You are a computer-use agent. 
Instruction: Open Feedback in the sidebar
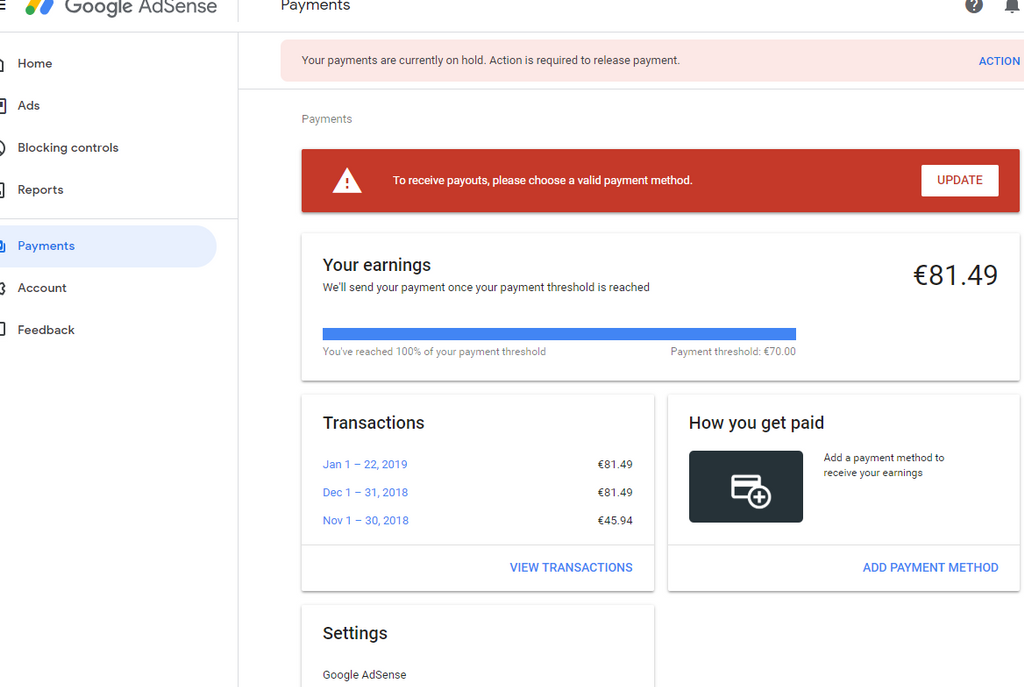(x=46, y=330)
